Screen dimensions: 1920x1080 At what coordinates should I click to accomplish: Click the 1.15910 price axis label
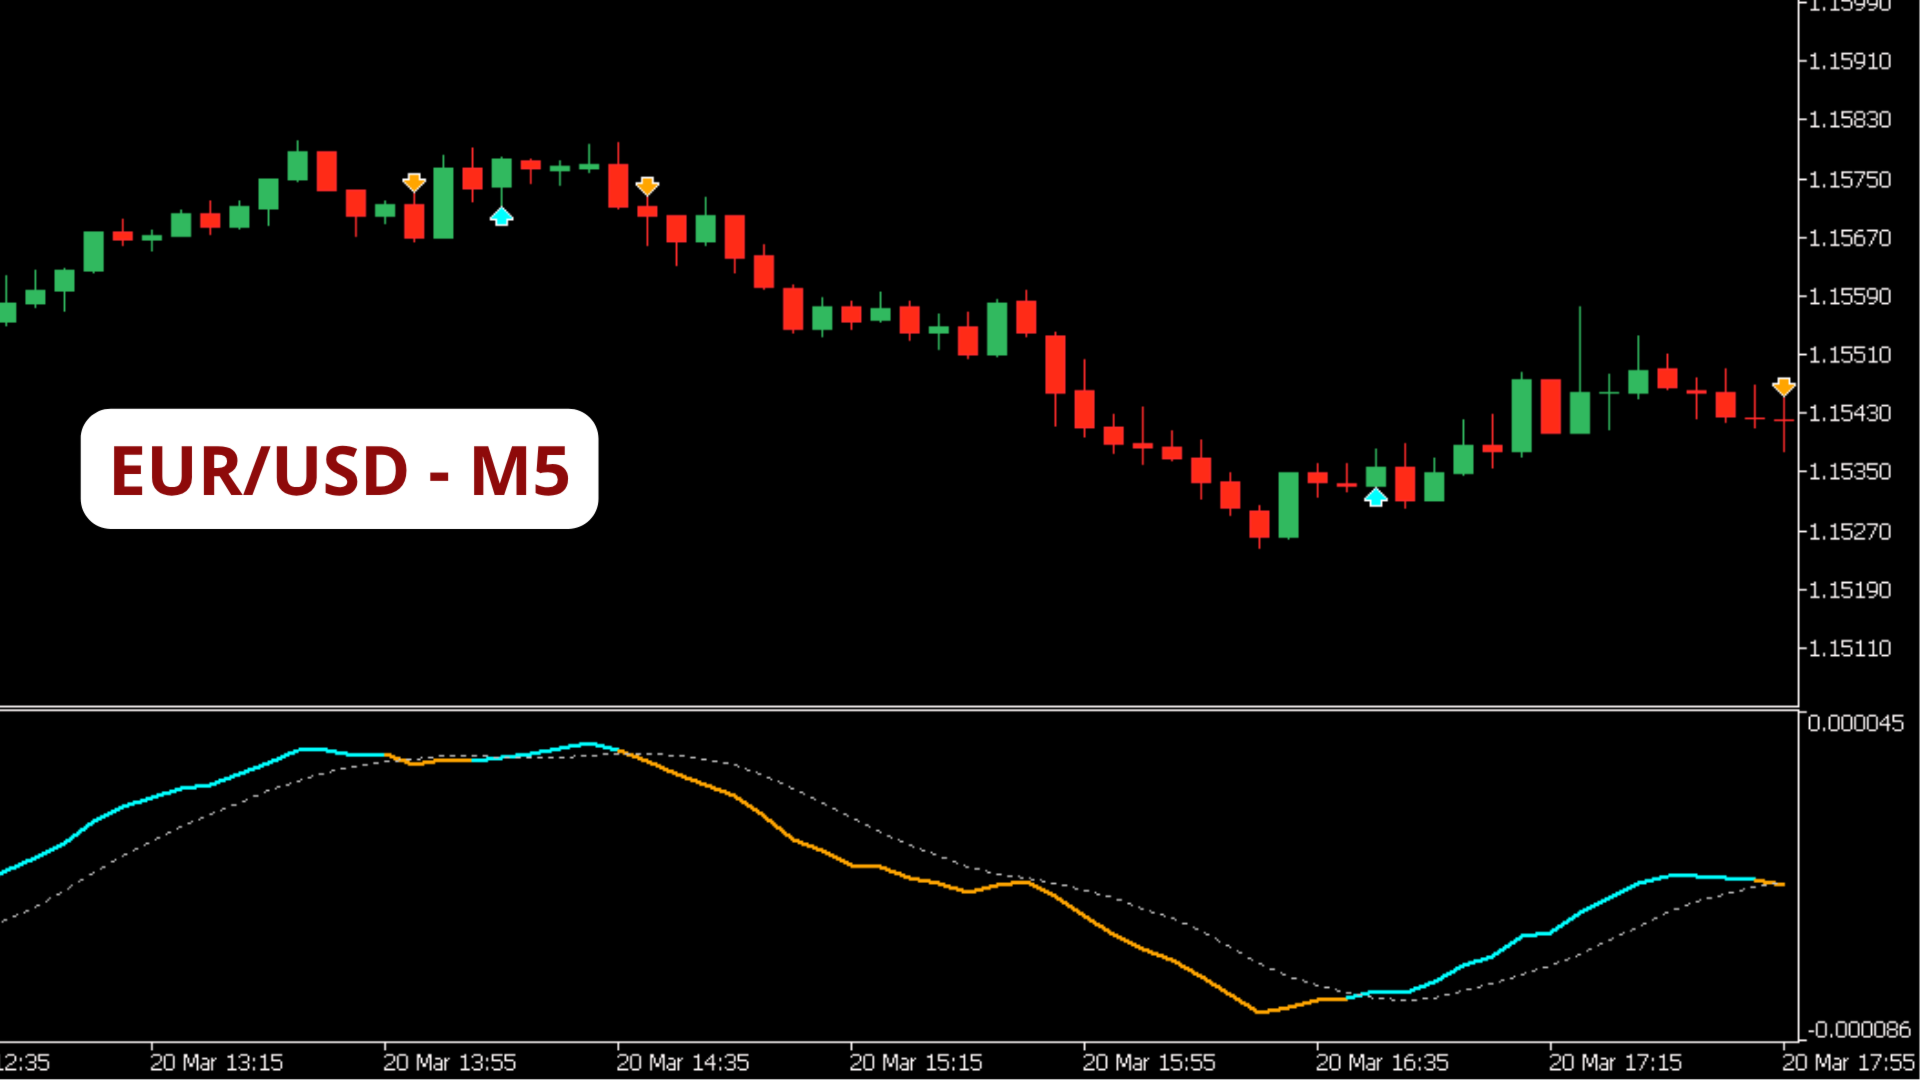[x=1850, y=61]
